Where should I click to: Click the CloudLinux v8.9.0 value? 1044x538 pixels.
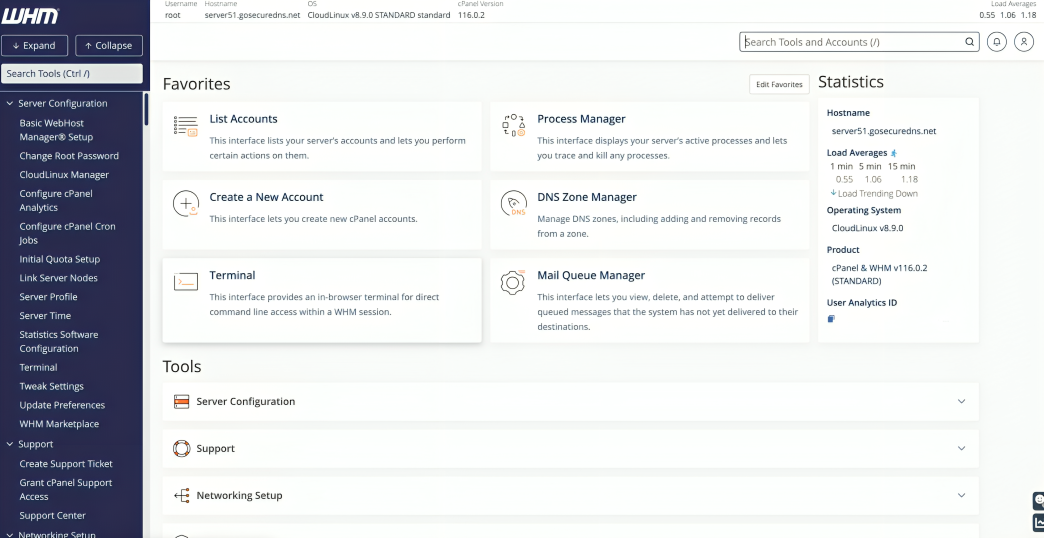coord(868,228)
